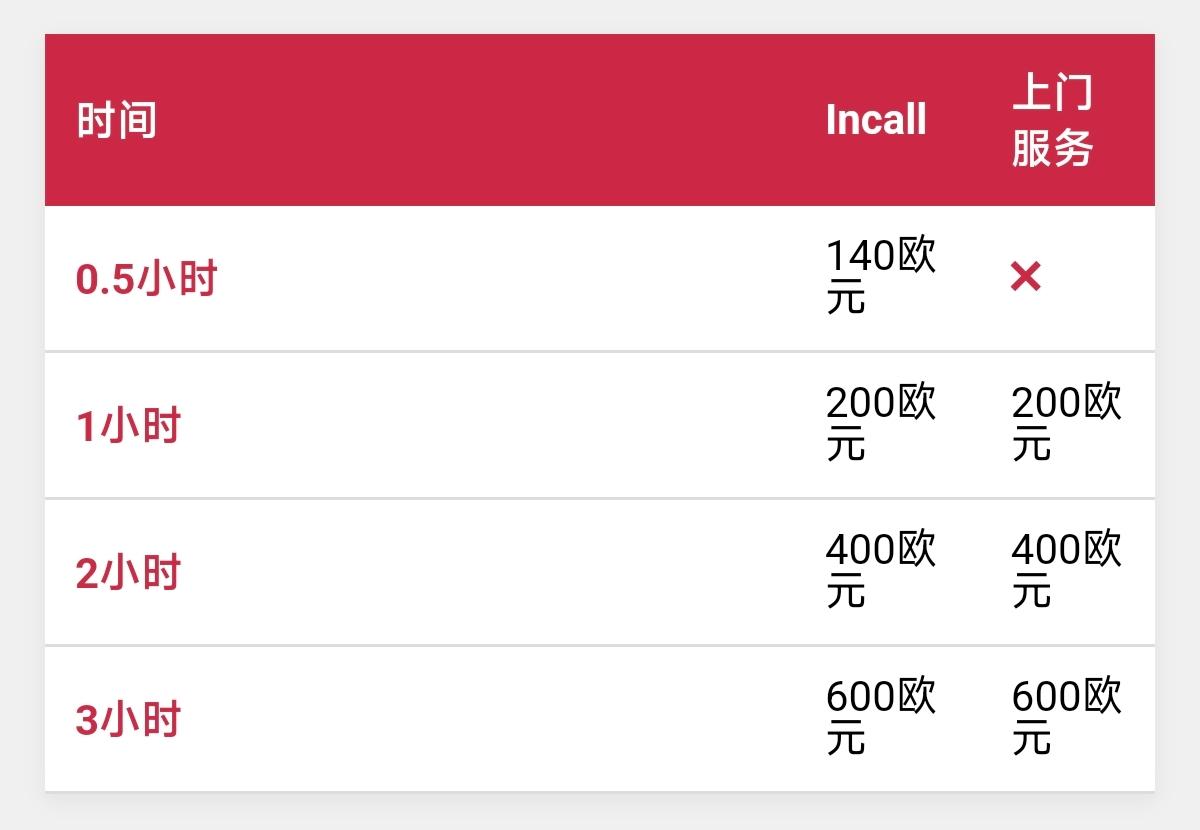Select the 400欧元 上门服务 price
This screenshot has height=830, width=1200.
click(1067, 571)
